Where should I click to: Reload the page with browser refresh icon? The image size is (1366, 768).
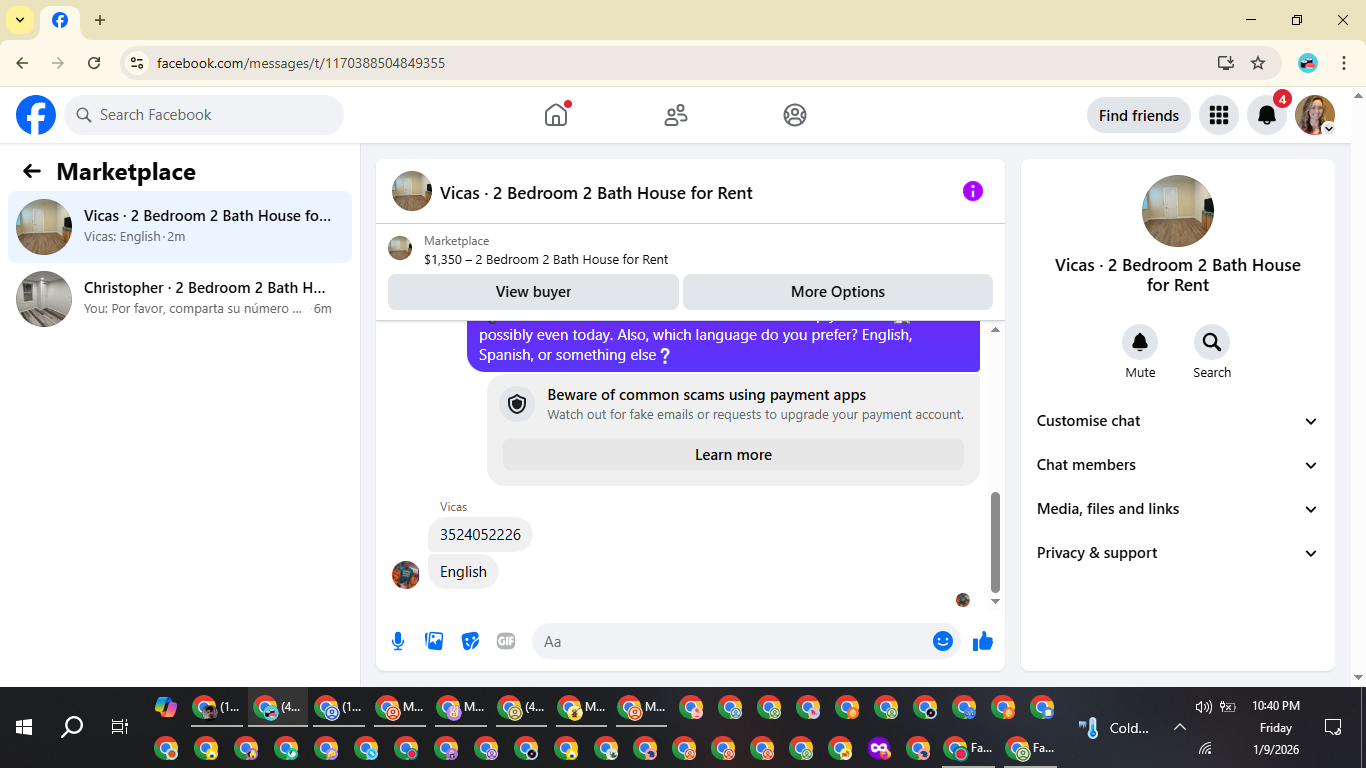pos(94,63)
